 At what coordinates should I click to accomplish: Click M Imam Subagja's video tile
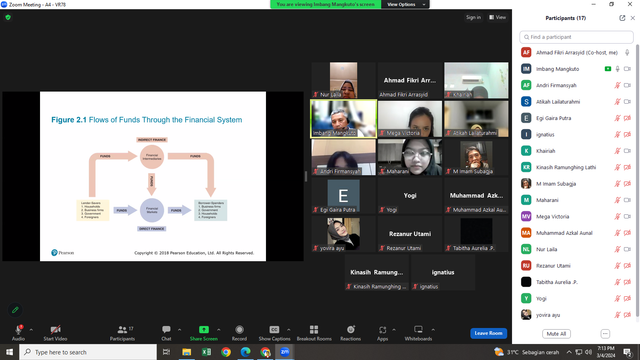[476, 157]
